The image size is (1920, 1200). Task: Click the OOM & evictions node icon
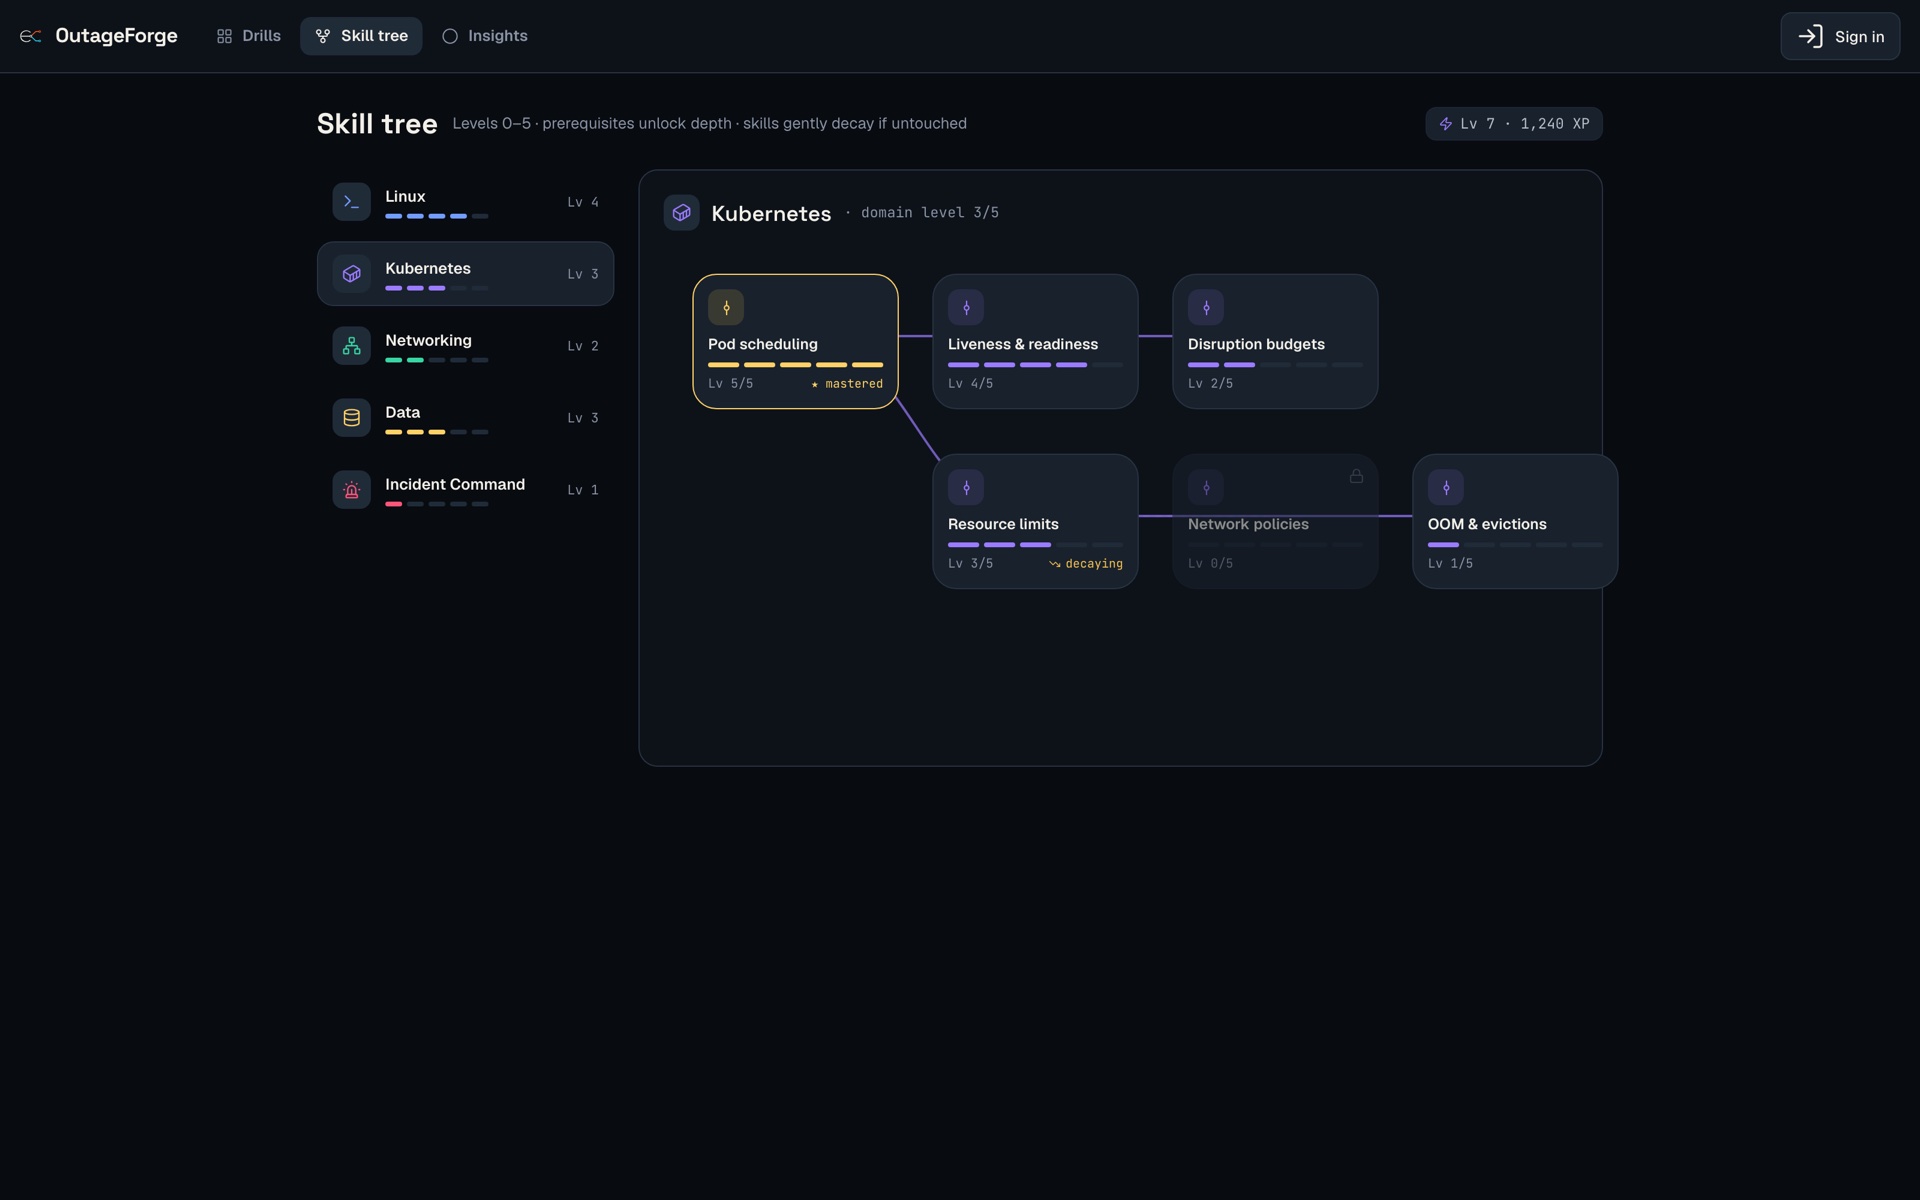[1446, 488]
